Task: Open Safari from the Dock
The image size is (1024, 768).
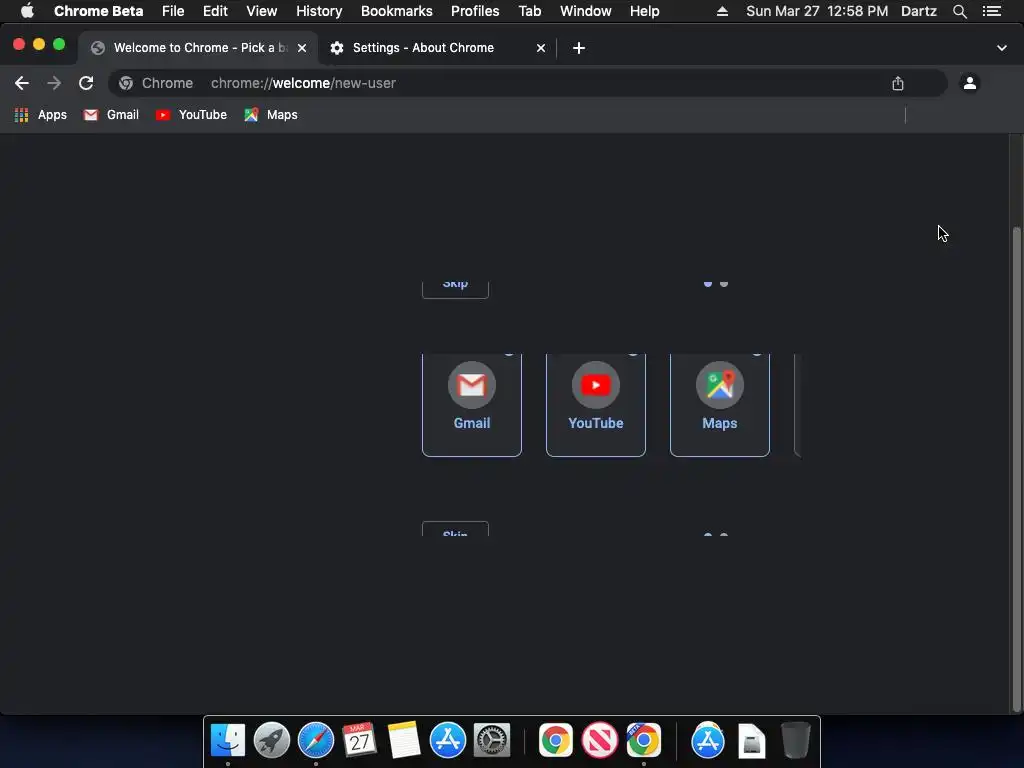Action: click(x=316, y=740)
